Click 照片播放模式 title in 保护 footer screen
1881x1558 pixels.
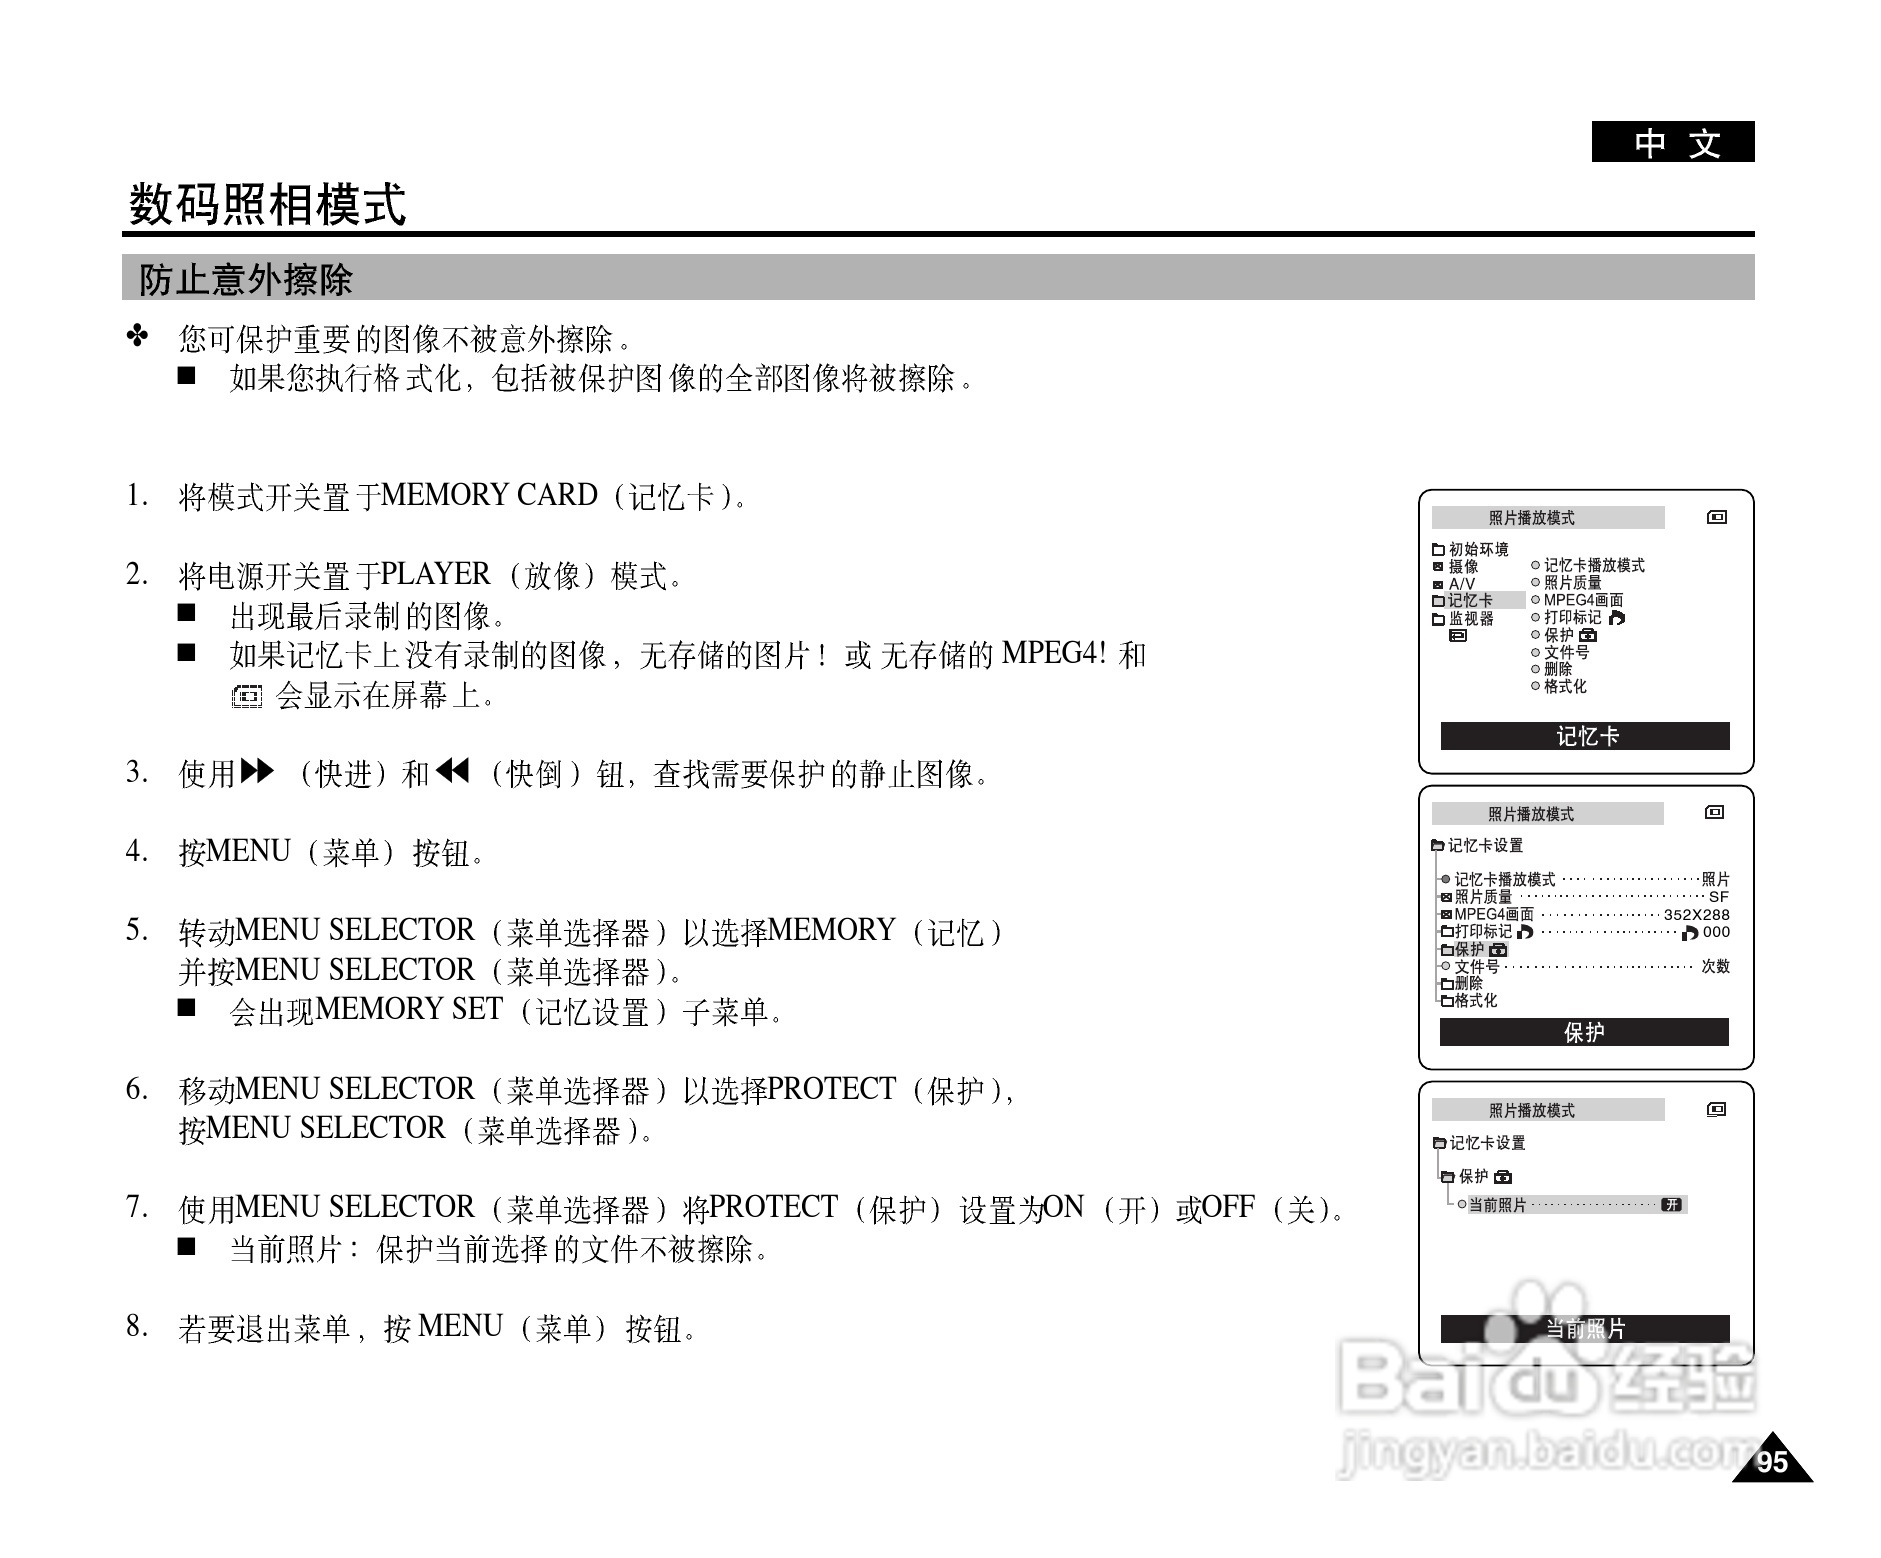pos(1531,814)
